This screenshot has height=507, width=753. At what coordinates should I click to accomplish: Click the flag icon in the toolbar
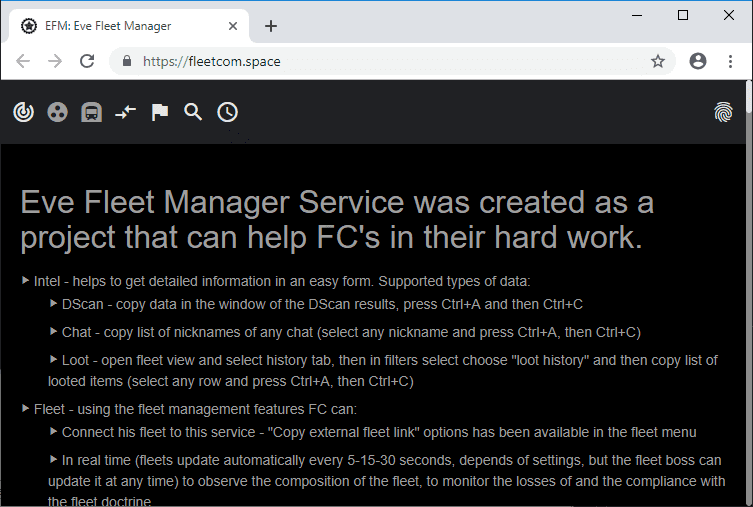point(160,112)
